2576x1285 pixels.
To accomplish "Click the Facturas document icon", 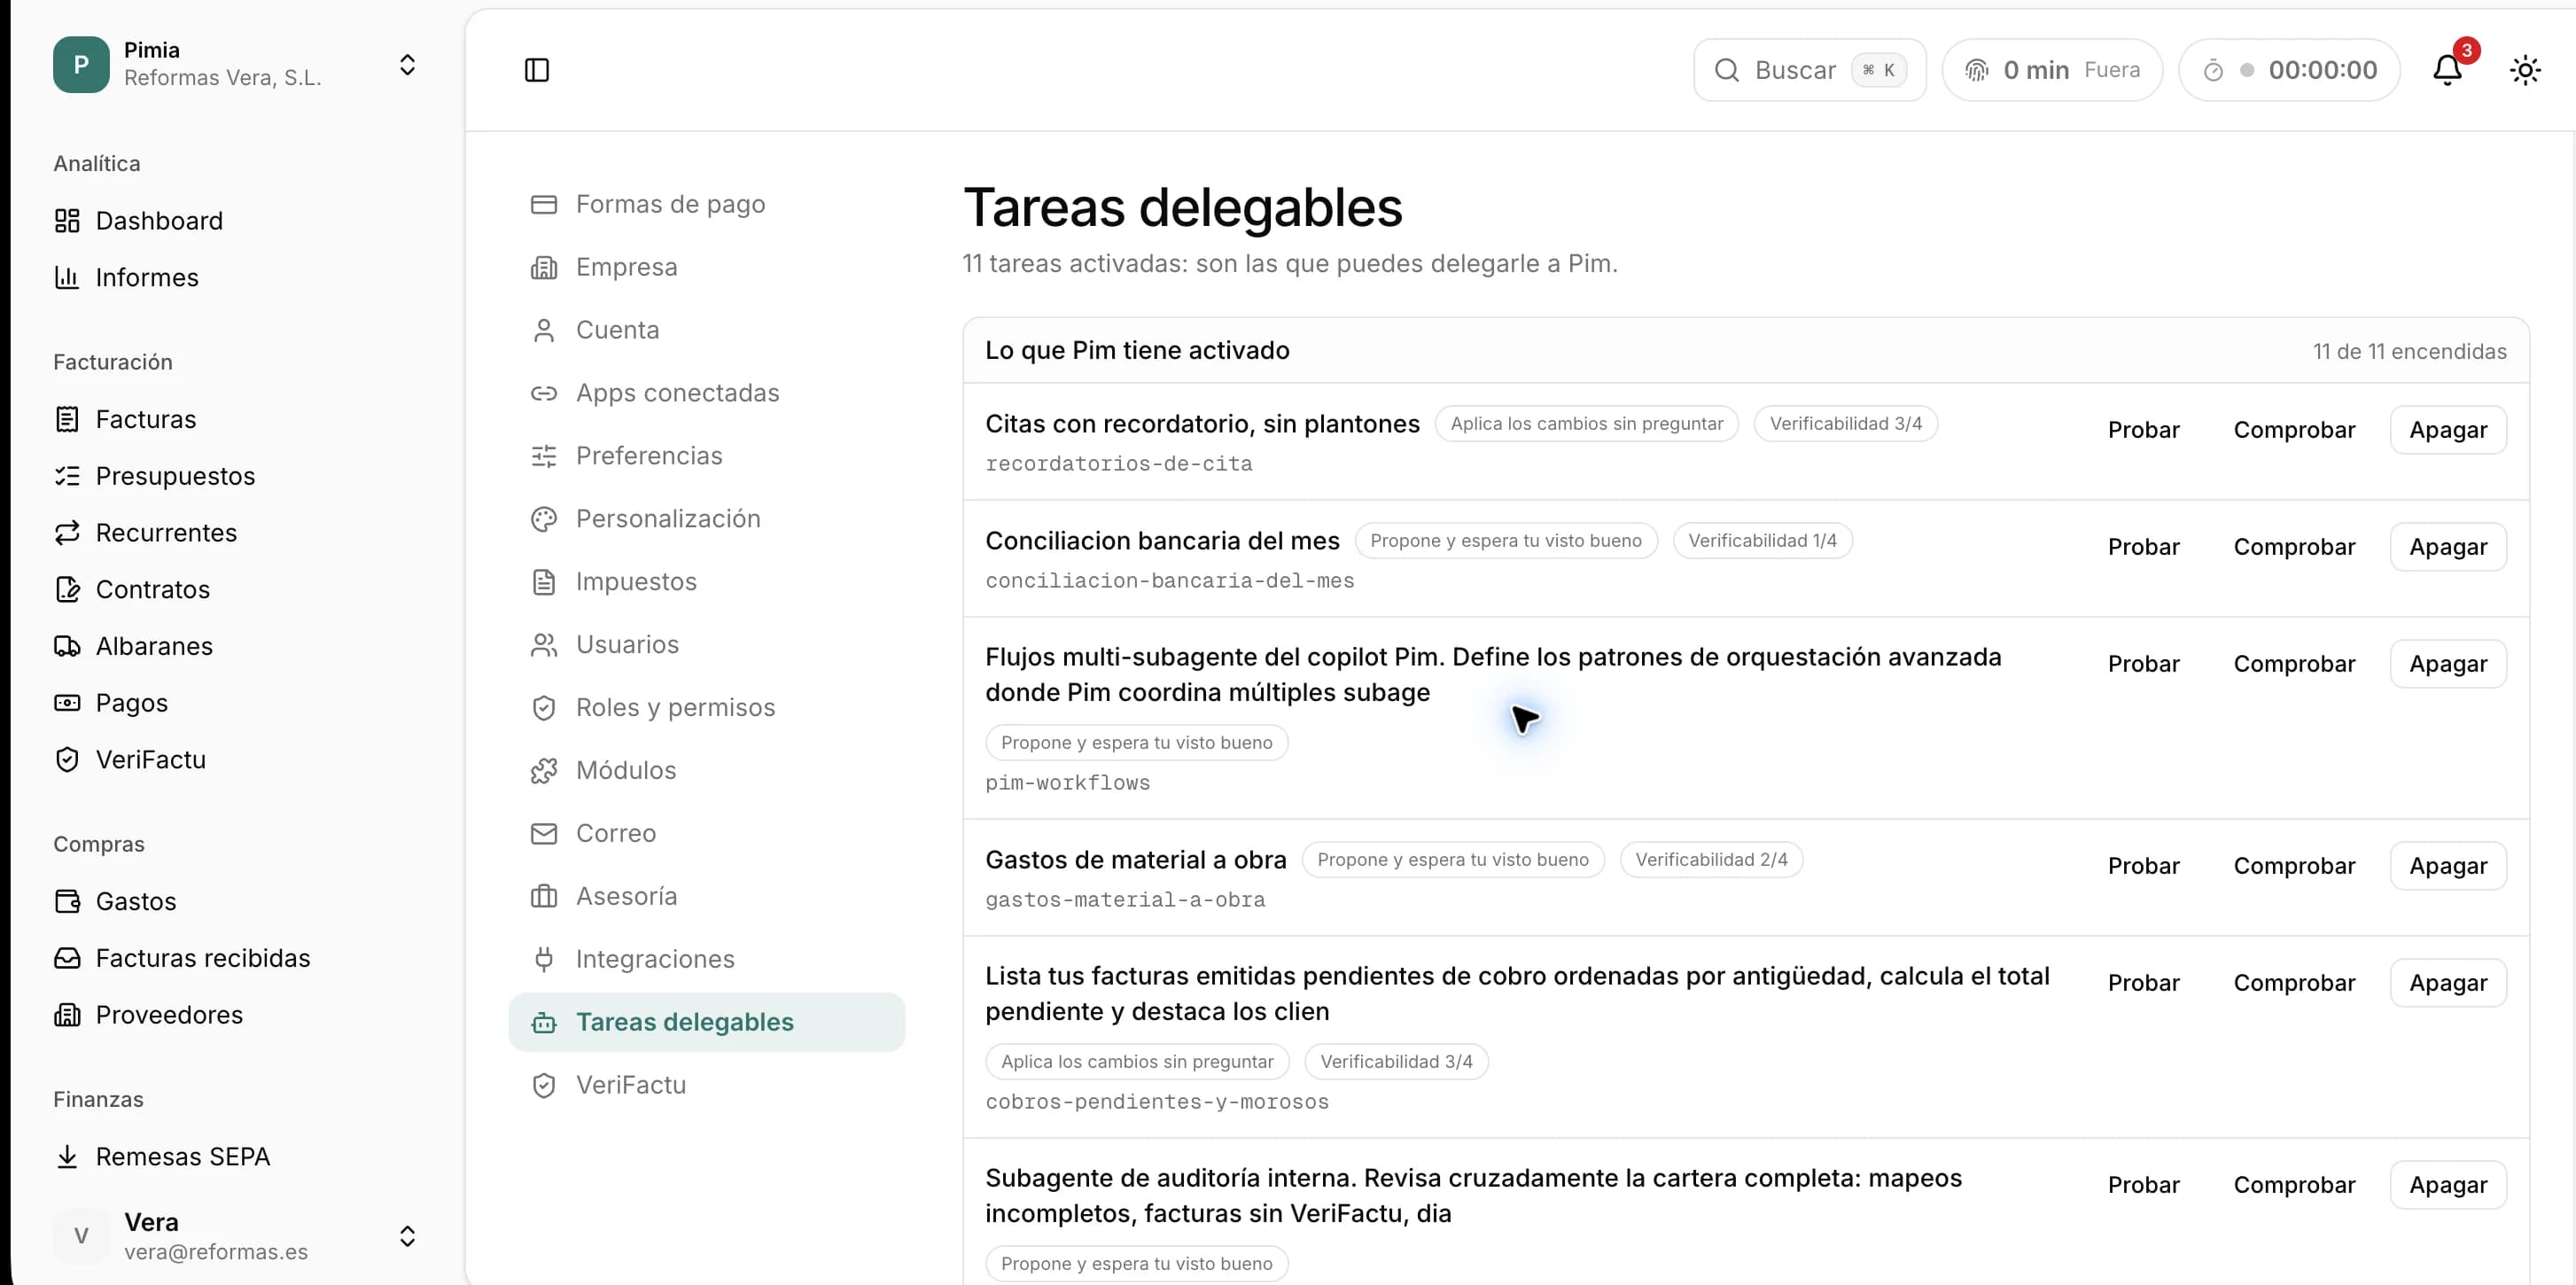I will (x=67, y=419).
